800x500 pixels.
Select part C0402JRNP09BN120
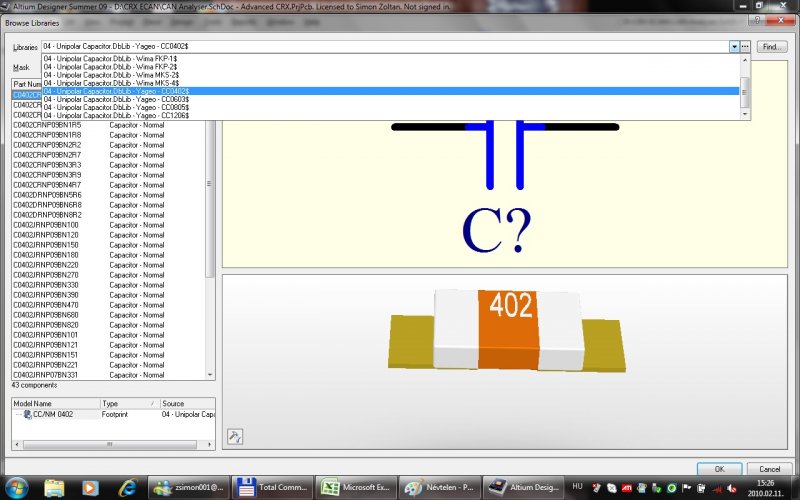click(x=108, y=235)
